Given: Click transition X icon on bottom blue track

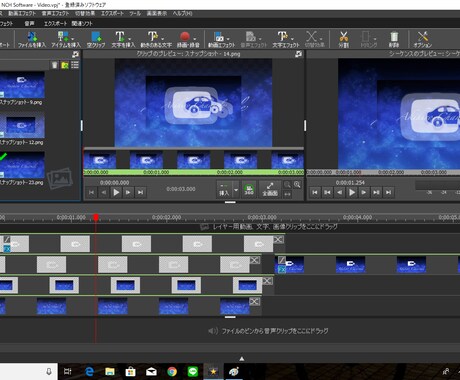Looking at the screenshot, I should 254,302.
